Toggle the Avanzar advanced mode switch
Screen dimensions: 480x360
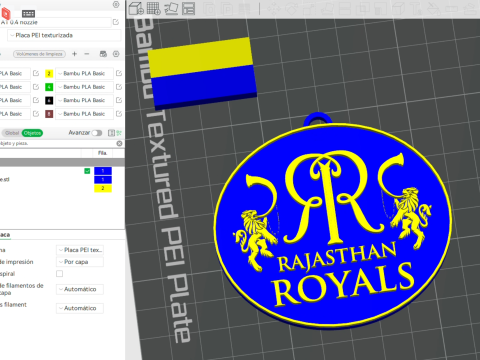97,133
